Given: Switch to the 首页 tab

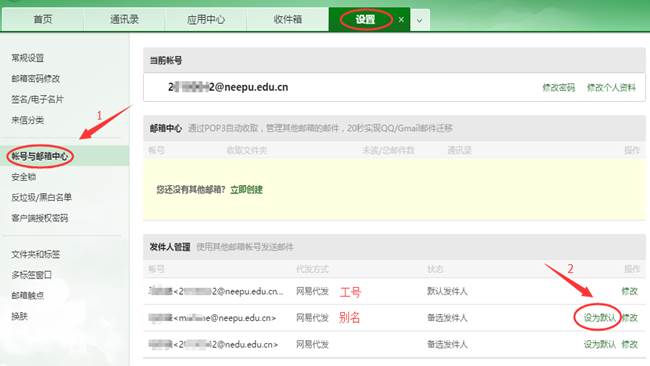Looking at the screenshot, I should (x=43, y=19).
